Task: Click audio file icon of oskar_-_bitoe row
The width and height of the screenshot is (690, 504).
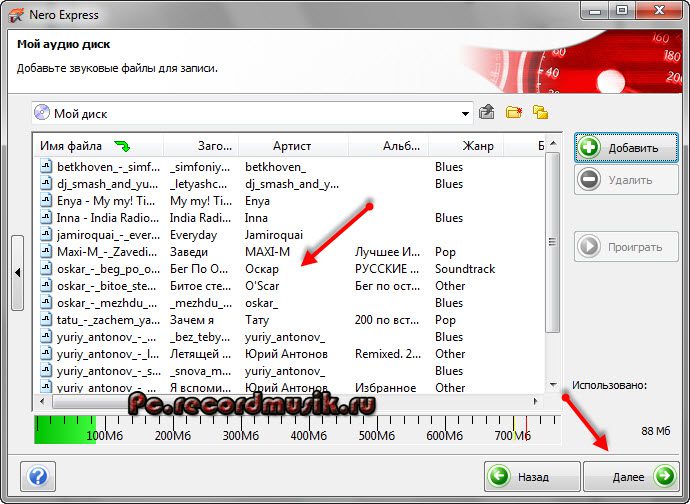Action: coord(46,286)
